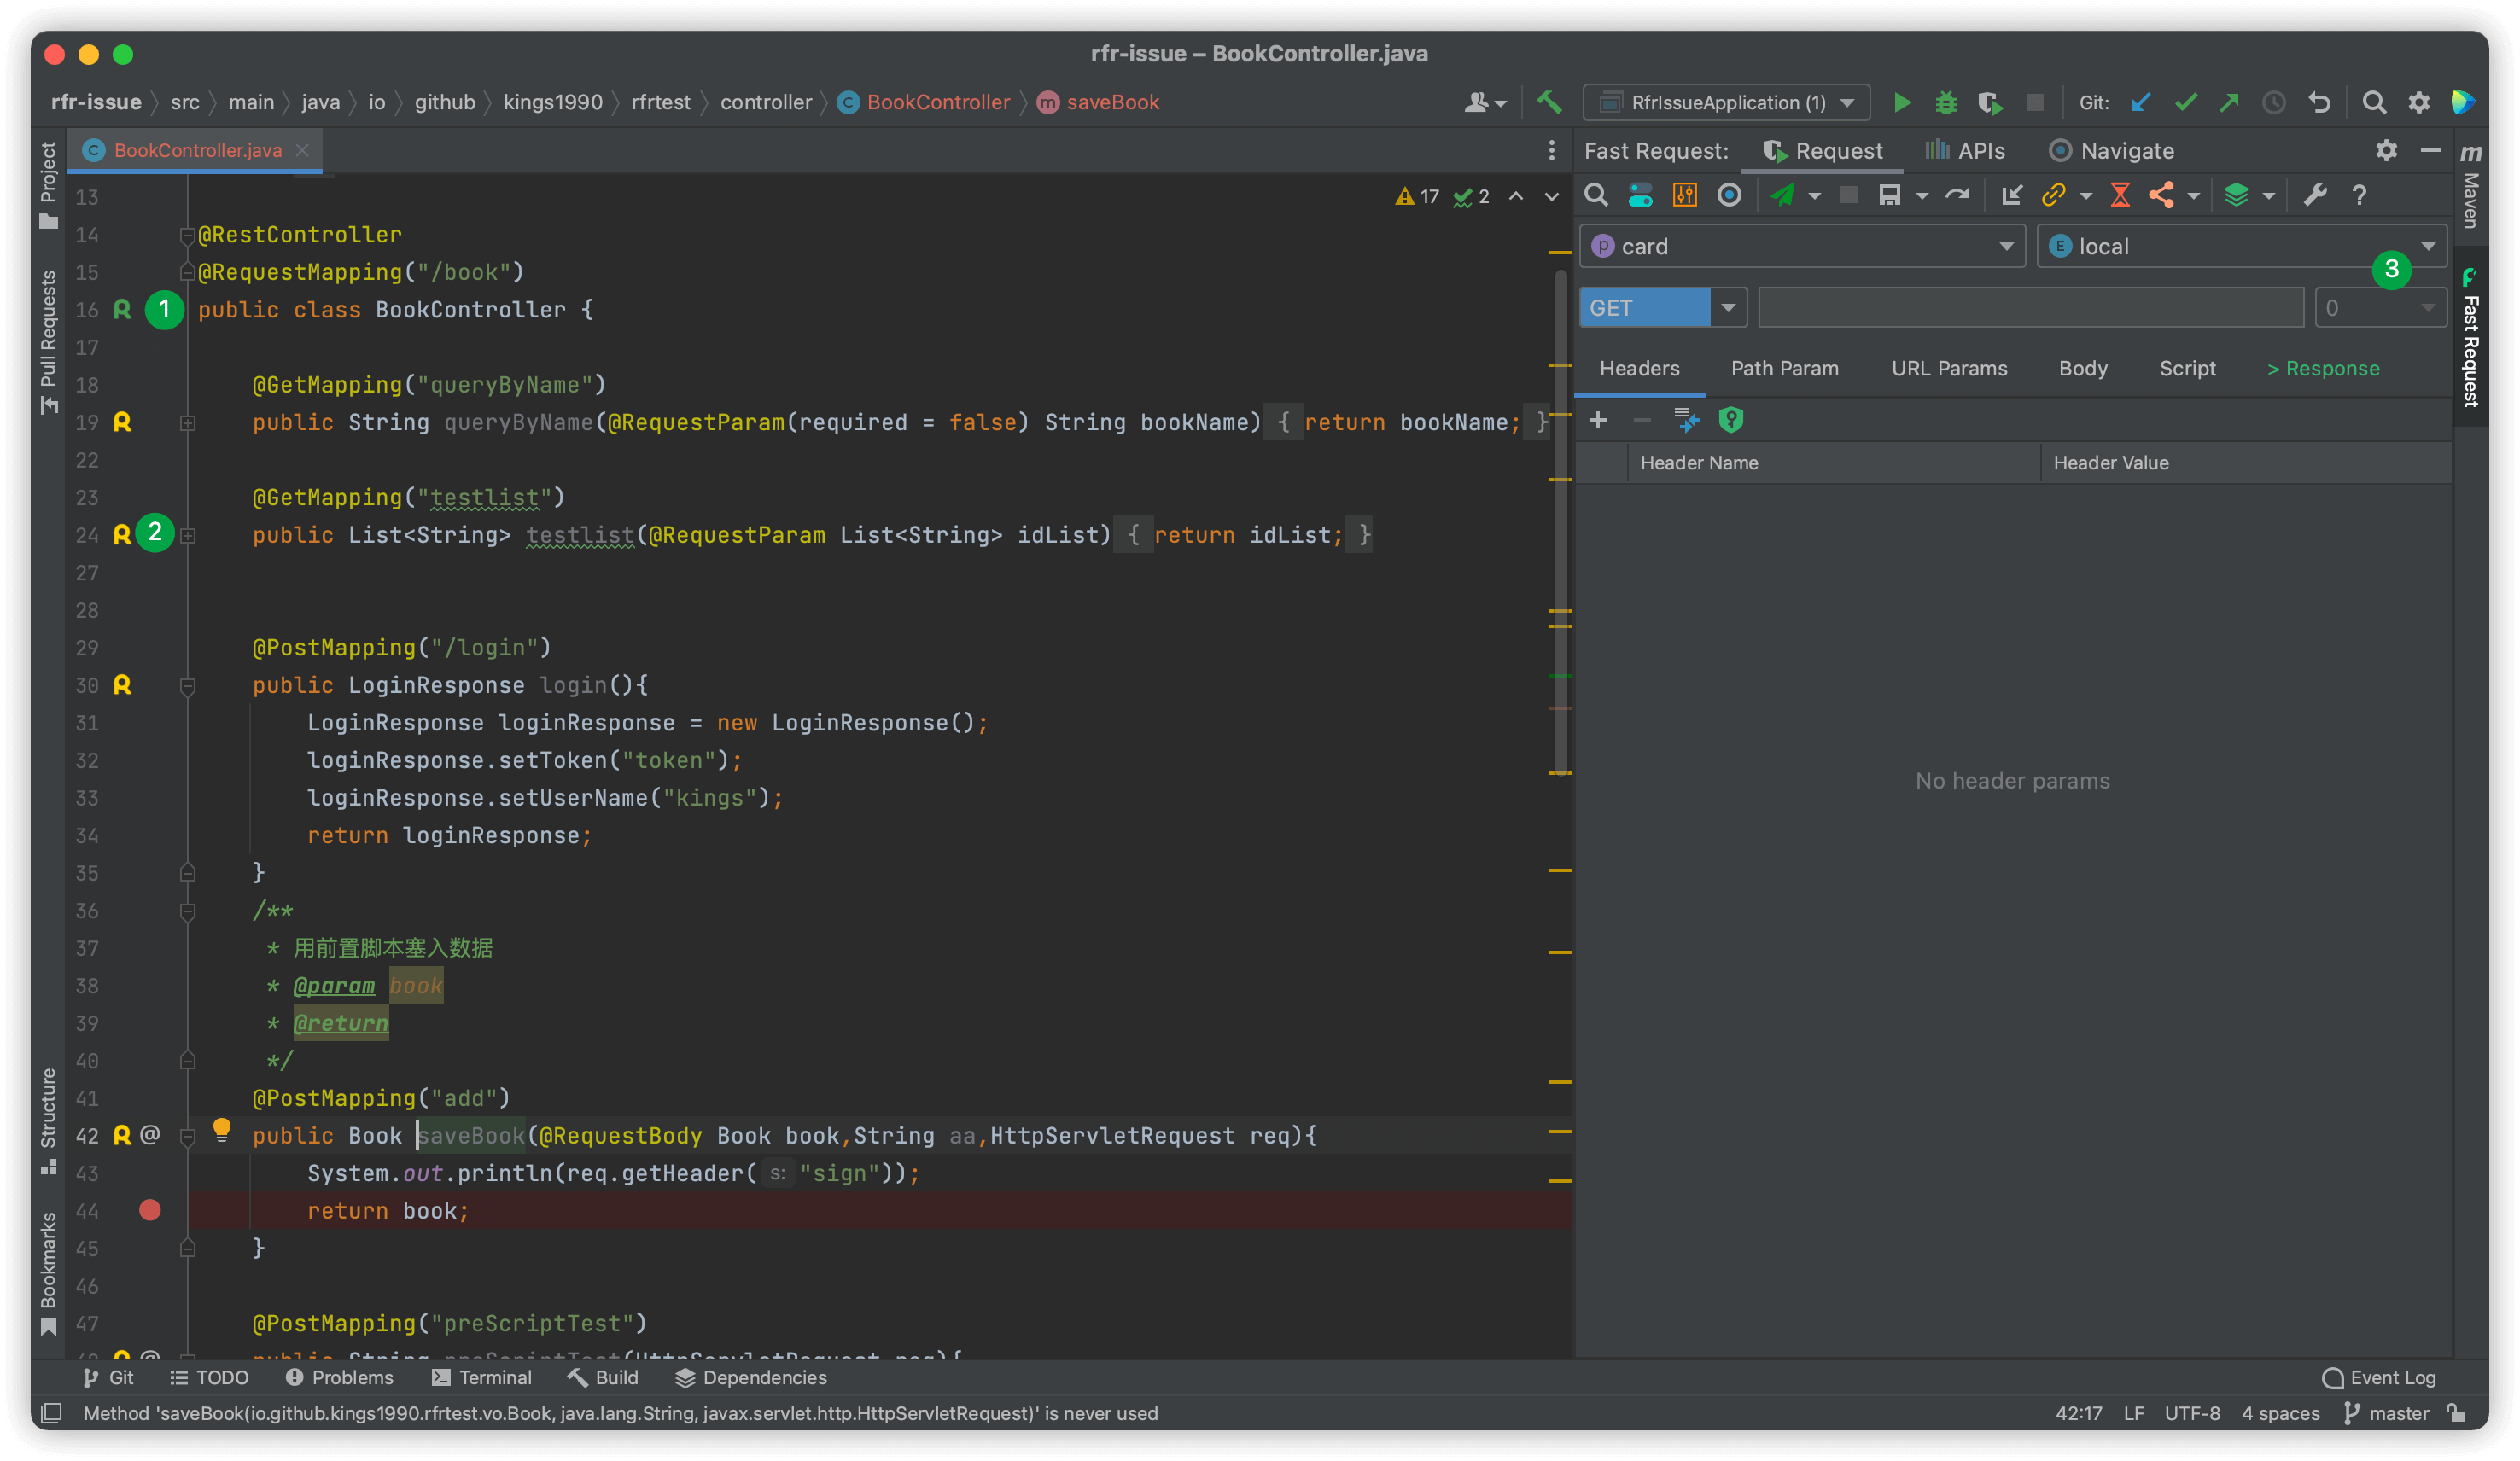Toggle the teal switch icon in Fast Request toolbar
Screen dimensions: 2520x1461
[x=1640, y=195]
